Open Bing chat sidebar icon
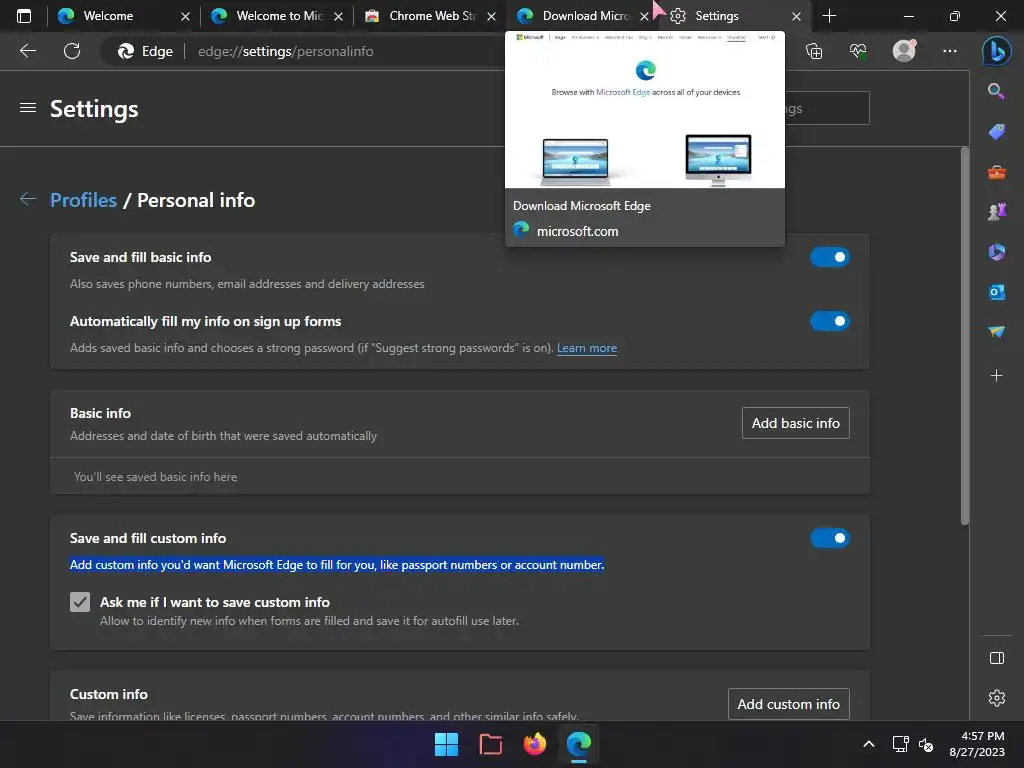This screenshot has width=1024, height=768. coord(997,51)
